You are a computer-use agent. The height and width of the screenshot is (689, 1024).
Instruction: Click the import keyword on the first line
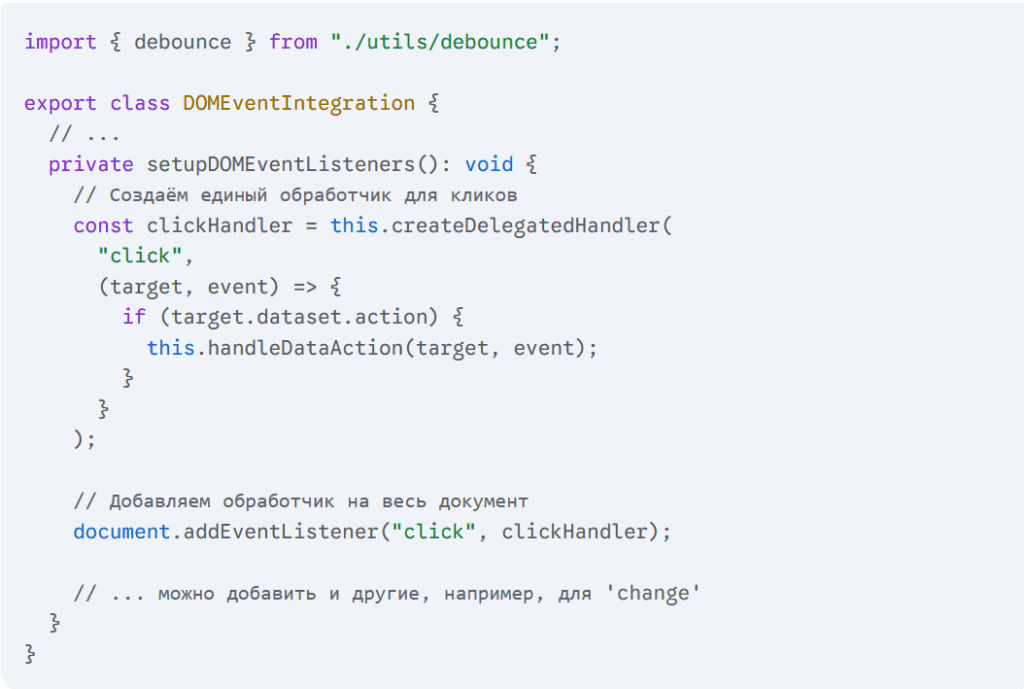coord(60,42)
